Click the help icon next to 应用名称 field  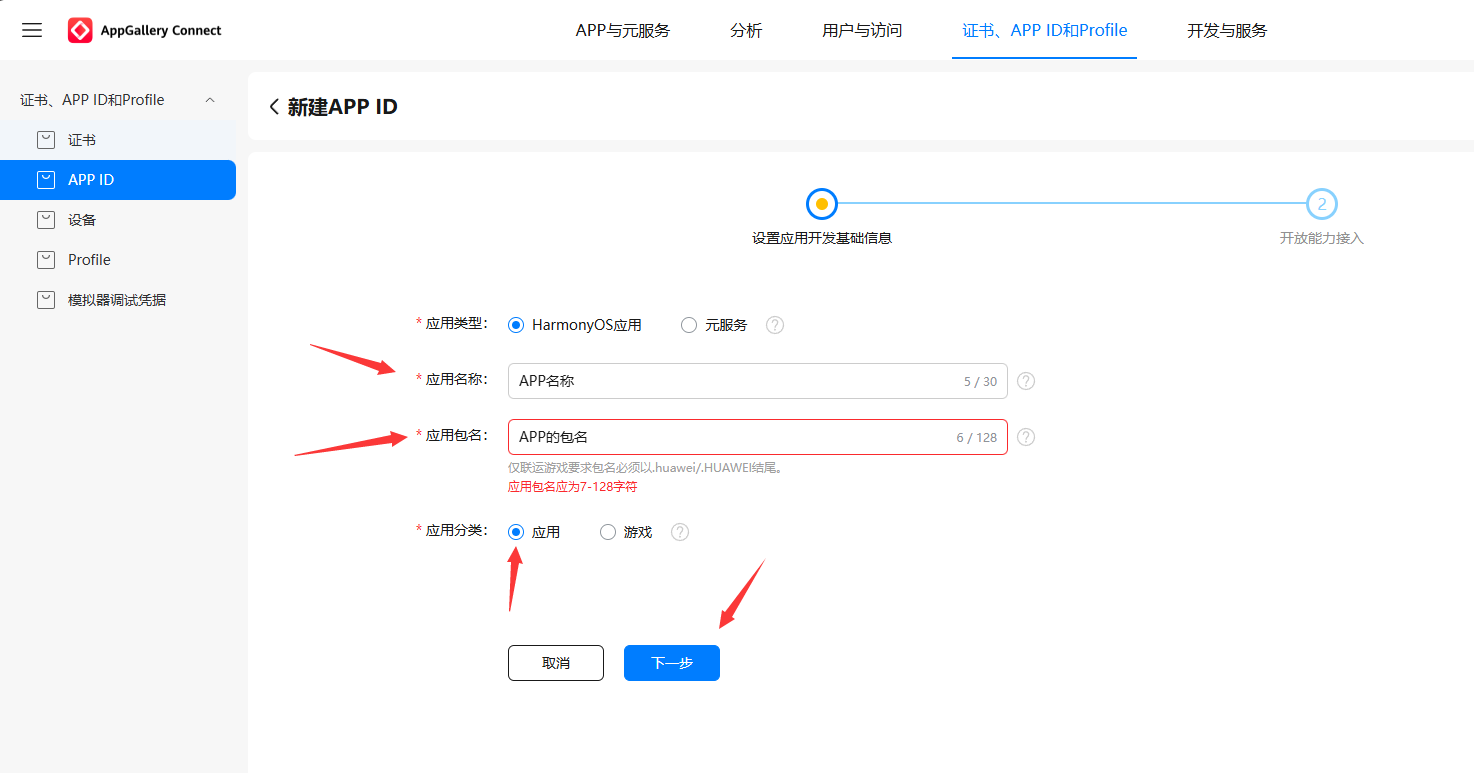pos(1026,381)
